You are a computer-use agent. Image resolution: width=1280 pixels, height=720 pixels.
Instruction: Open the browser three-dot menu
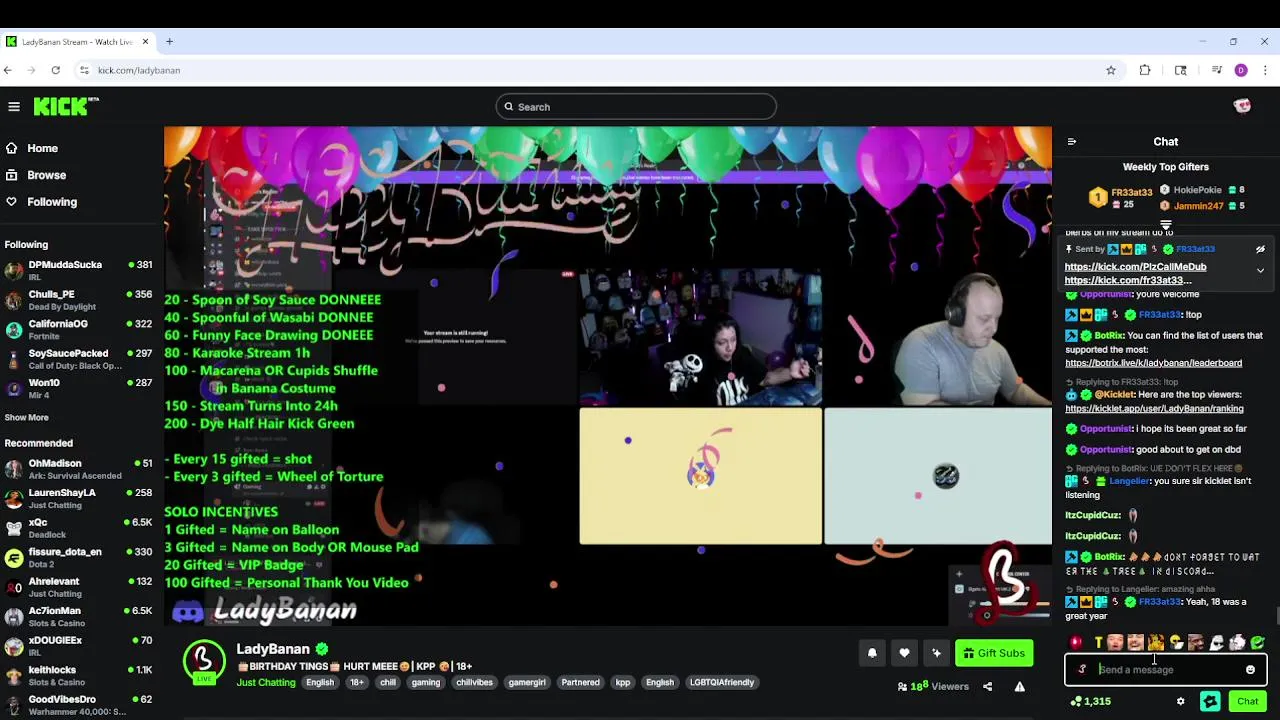pos(1265,70)
